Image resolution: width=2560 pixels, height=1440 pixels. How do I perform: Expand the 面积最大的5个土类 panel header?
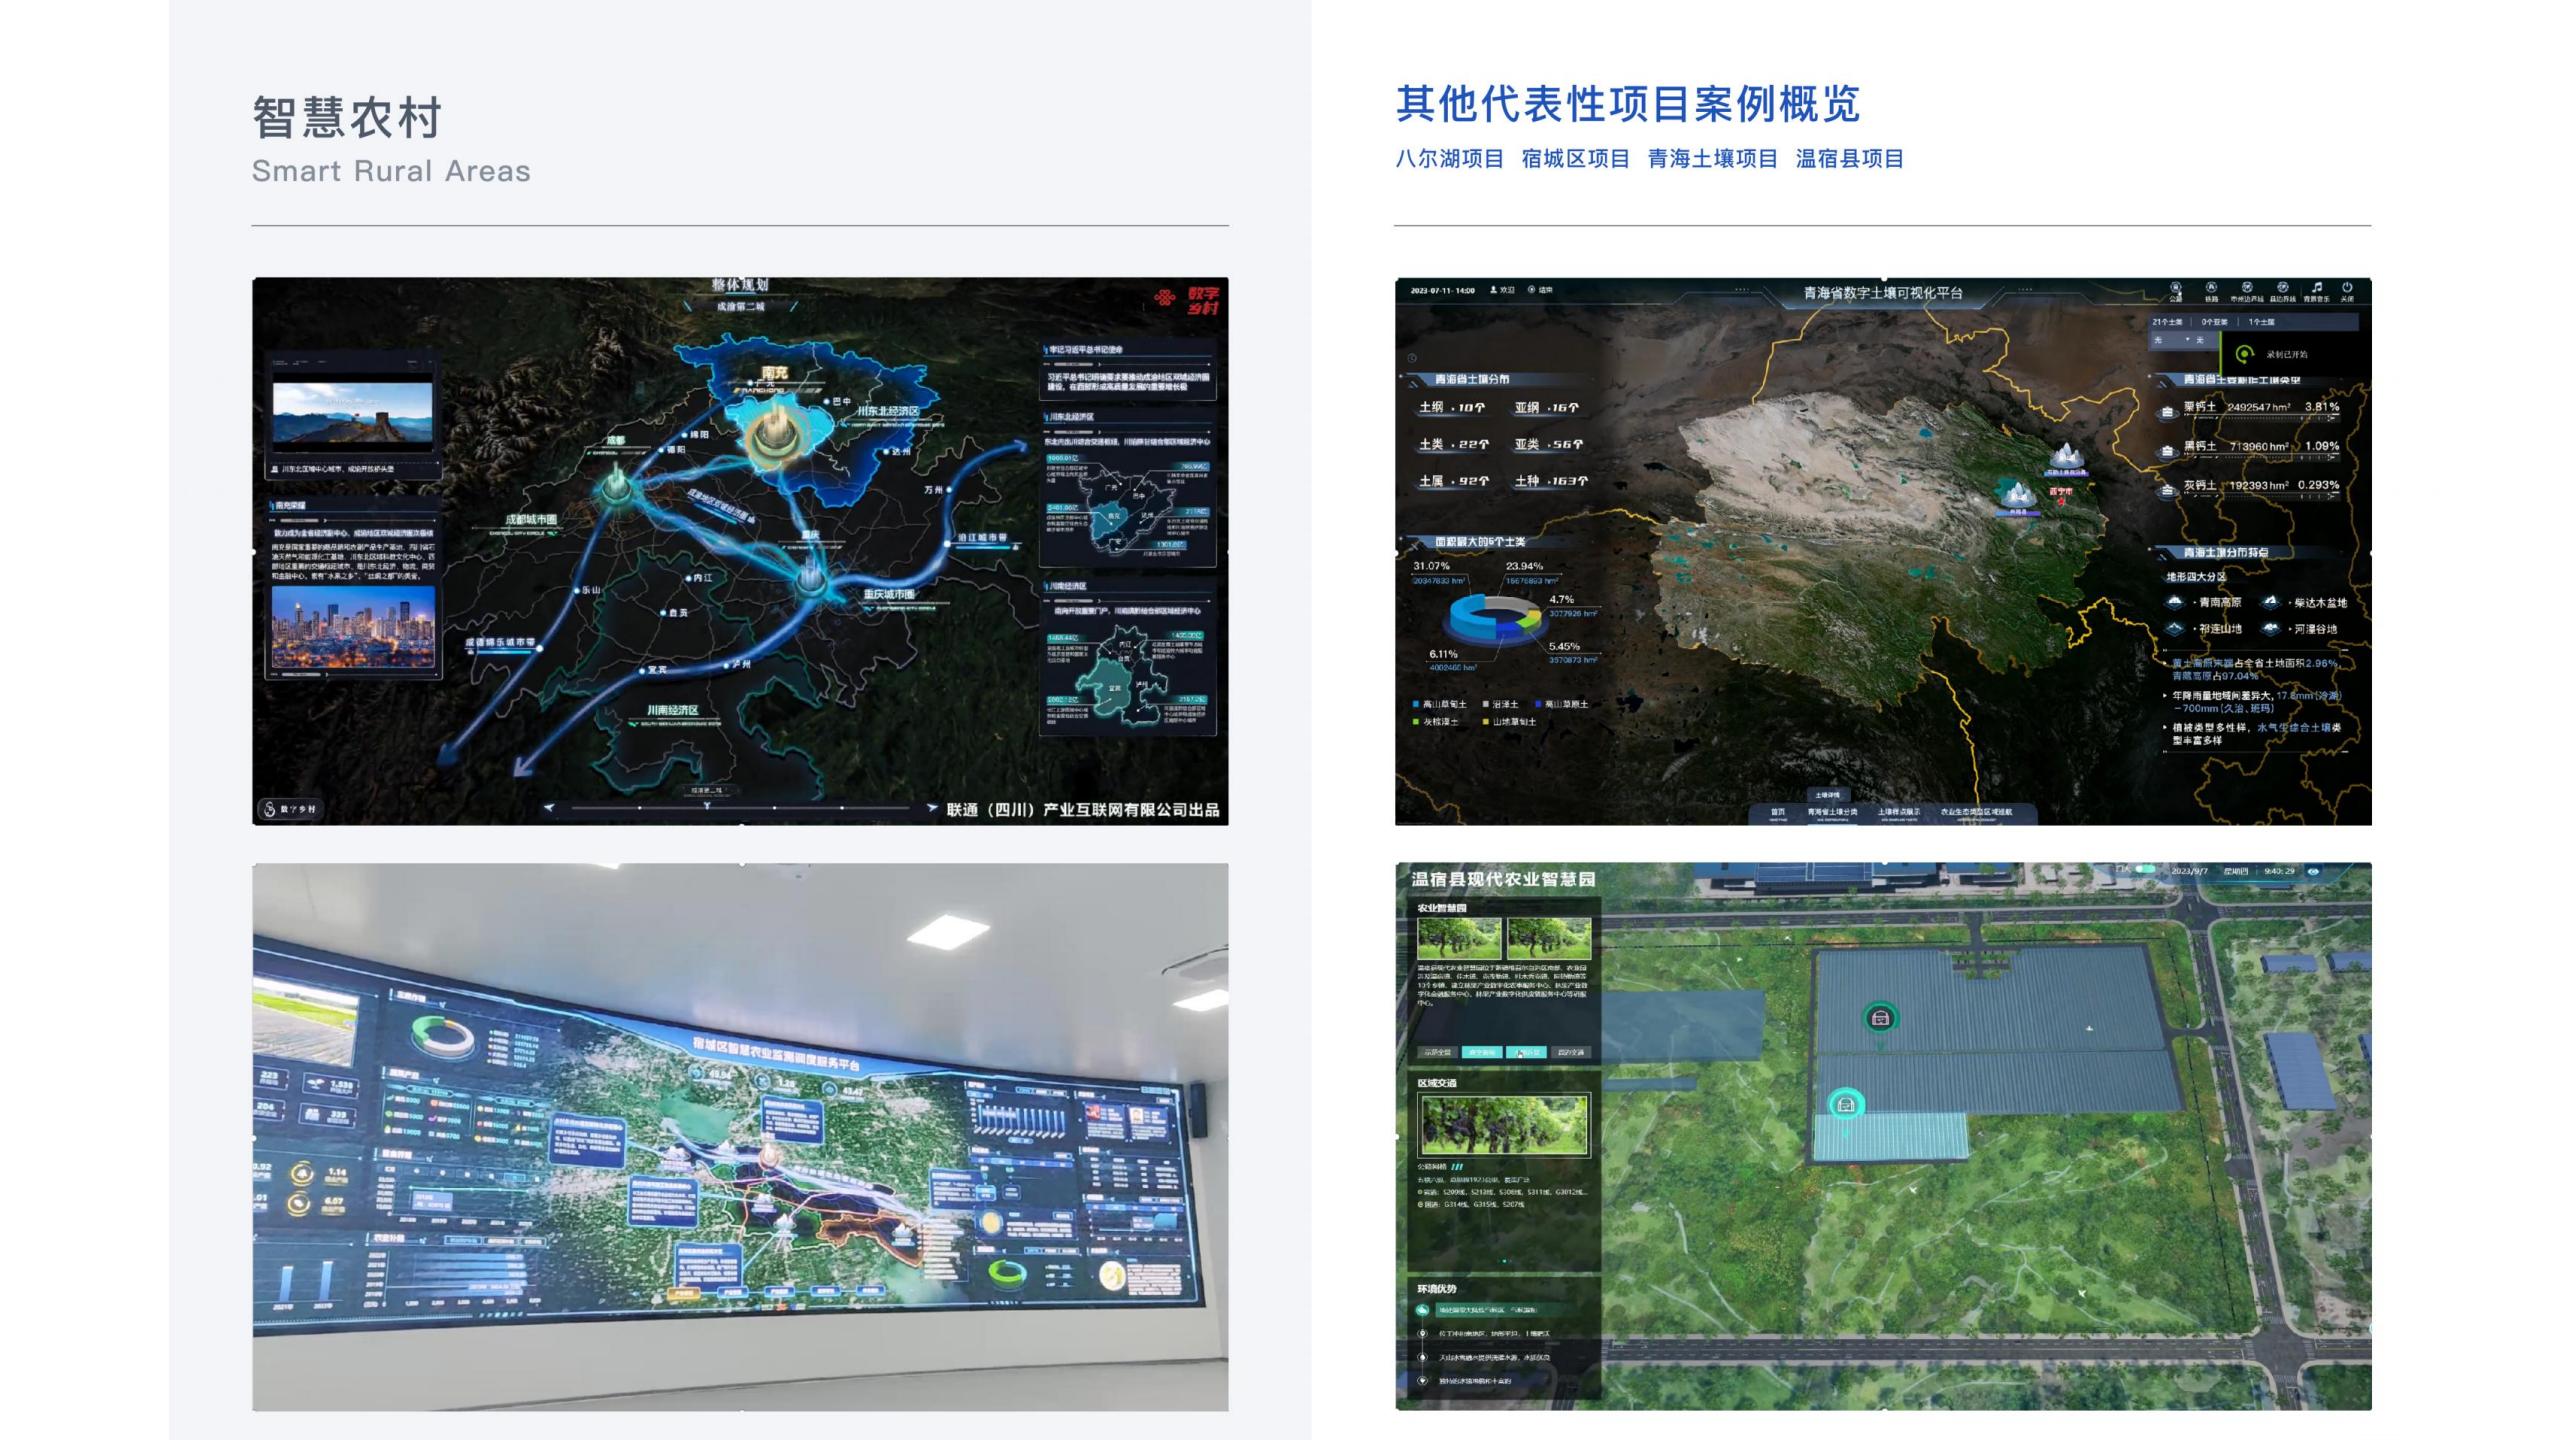[x=1479, y=542]
